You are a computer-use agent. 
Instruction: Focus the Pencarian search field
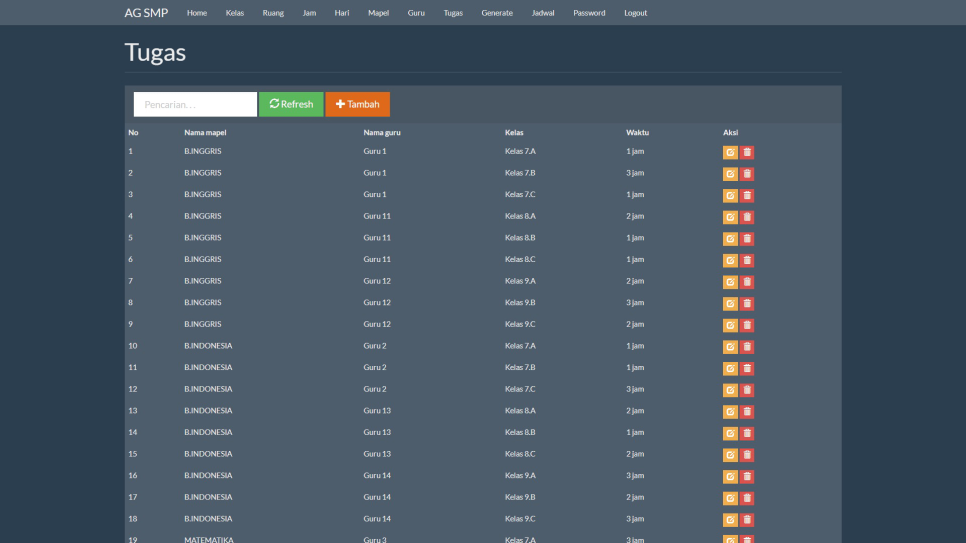(x=195, y=104)
